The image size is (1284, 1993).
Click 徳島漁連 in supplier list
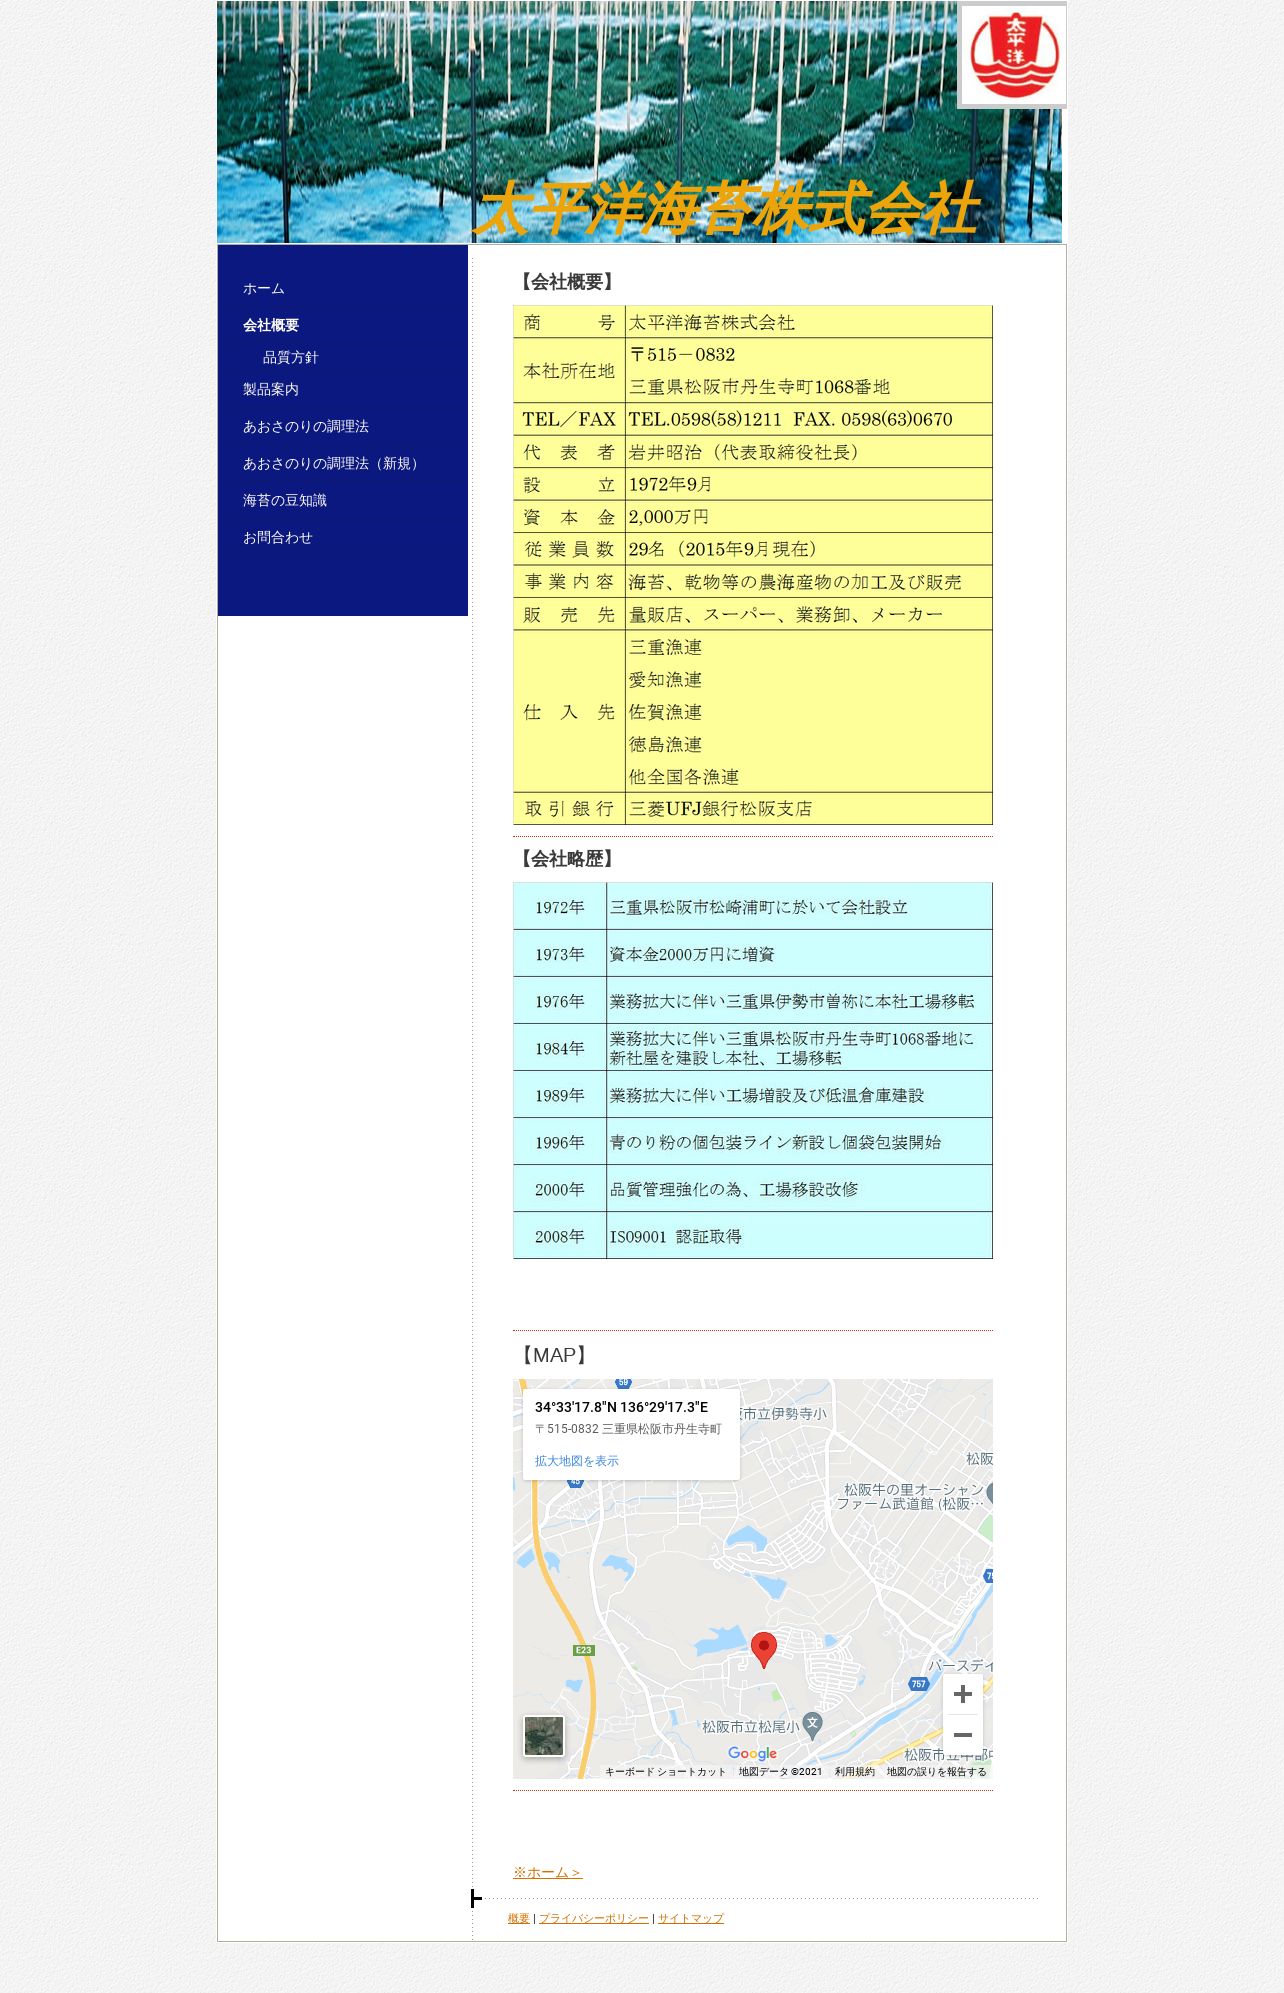(666, 744)
